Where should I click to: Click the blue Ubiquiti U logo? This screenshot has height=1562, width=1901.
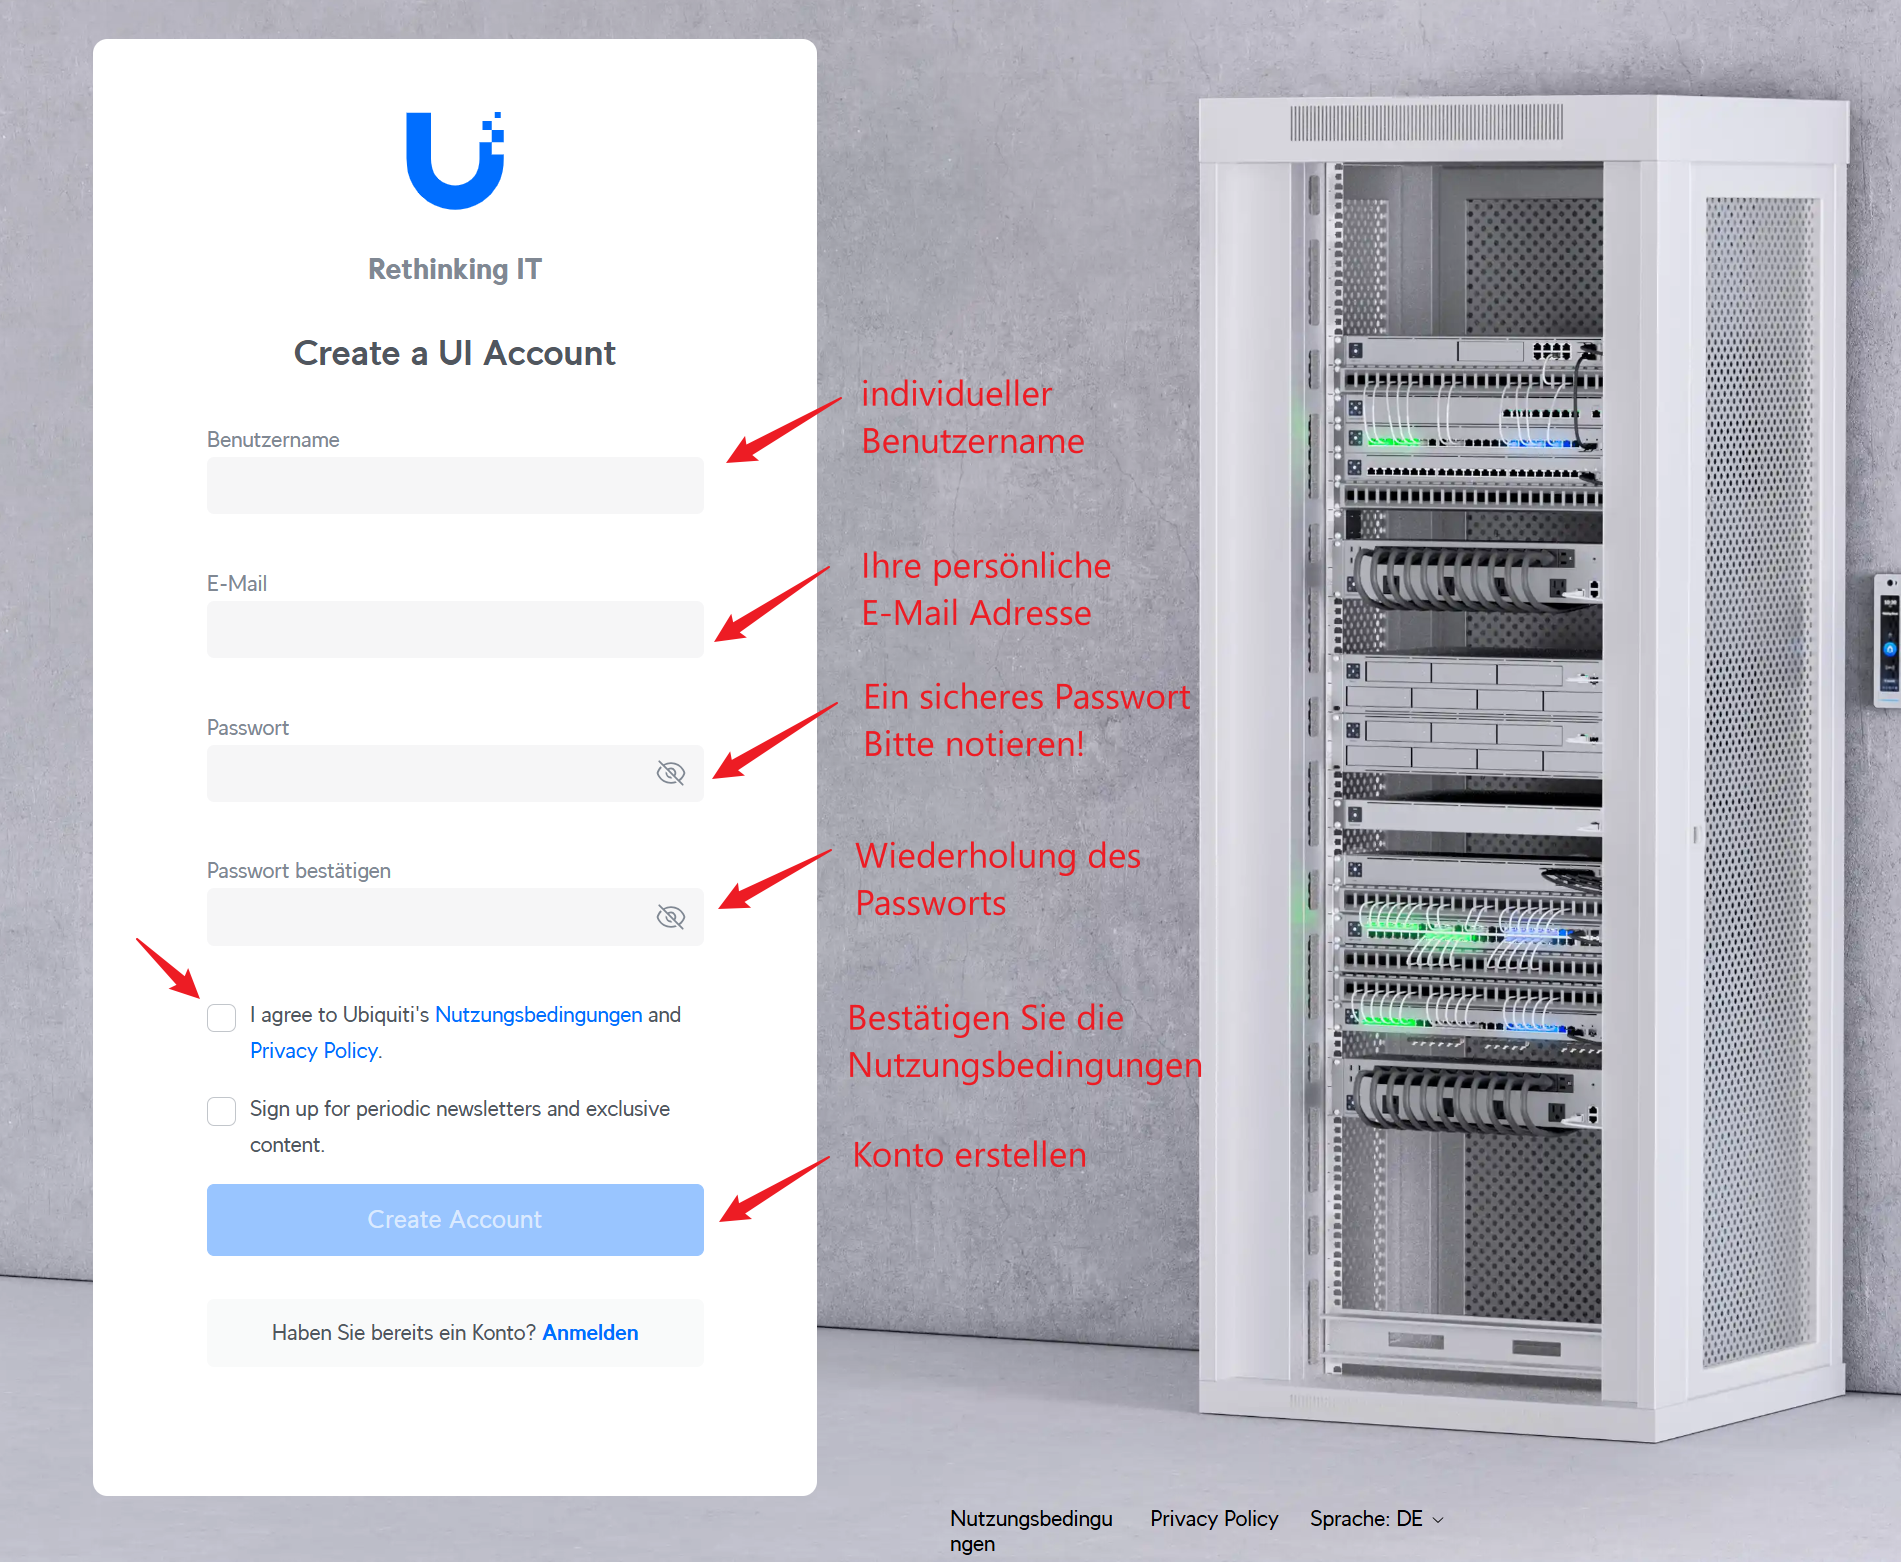pyautogui.click(x=455, y=161)
